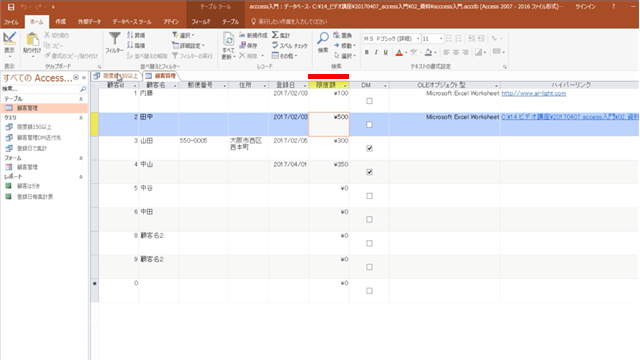640x360 pixels.
Task: Toggle italic formatting
Action: point(376,52)
